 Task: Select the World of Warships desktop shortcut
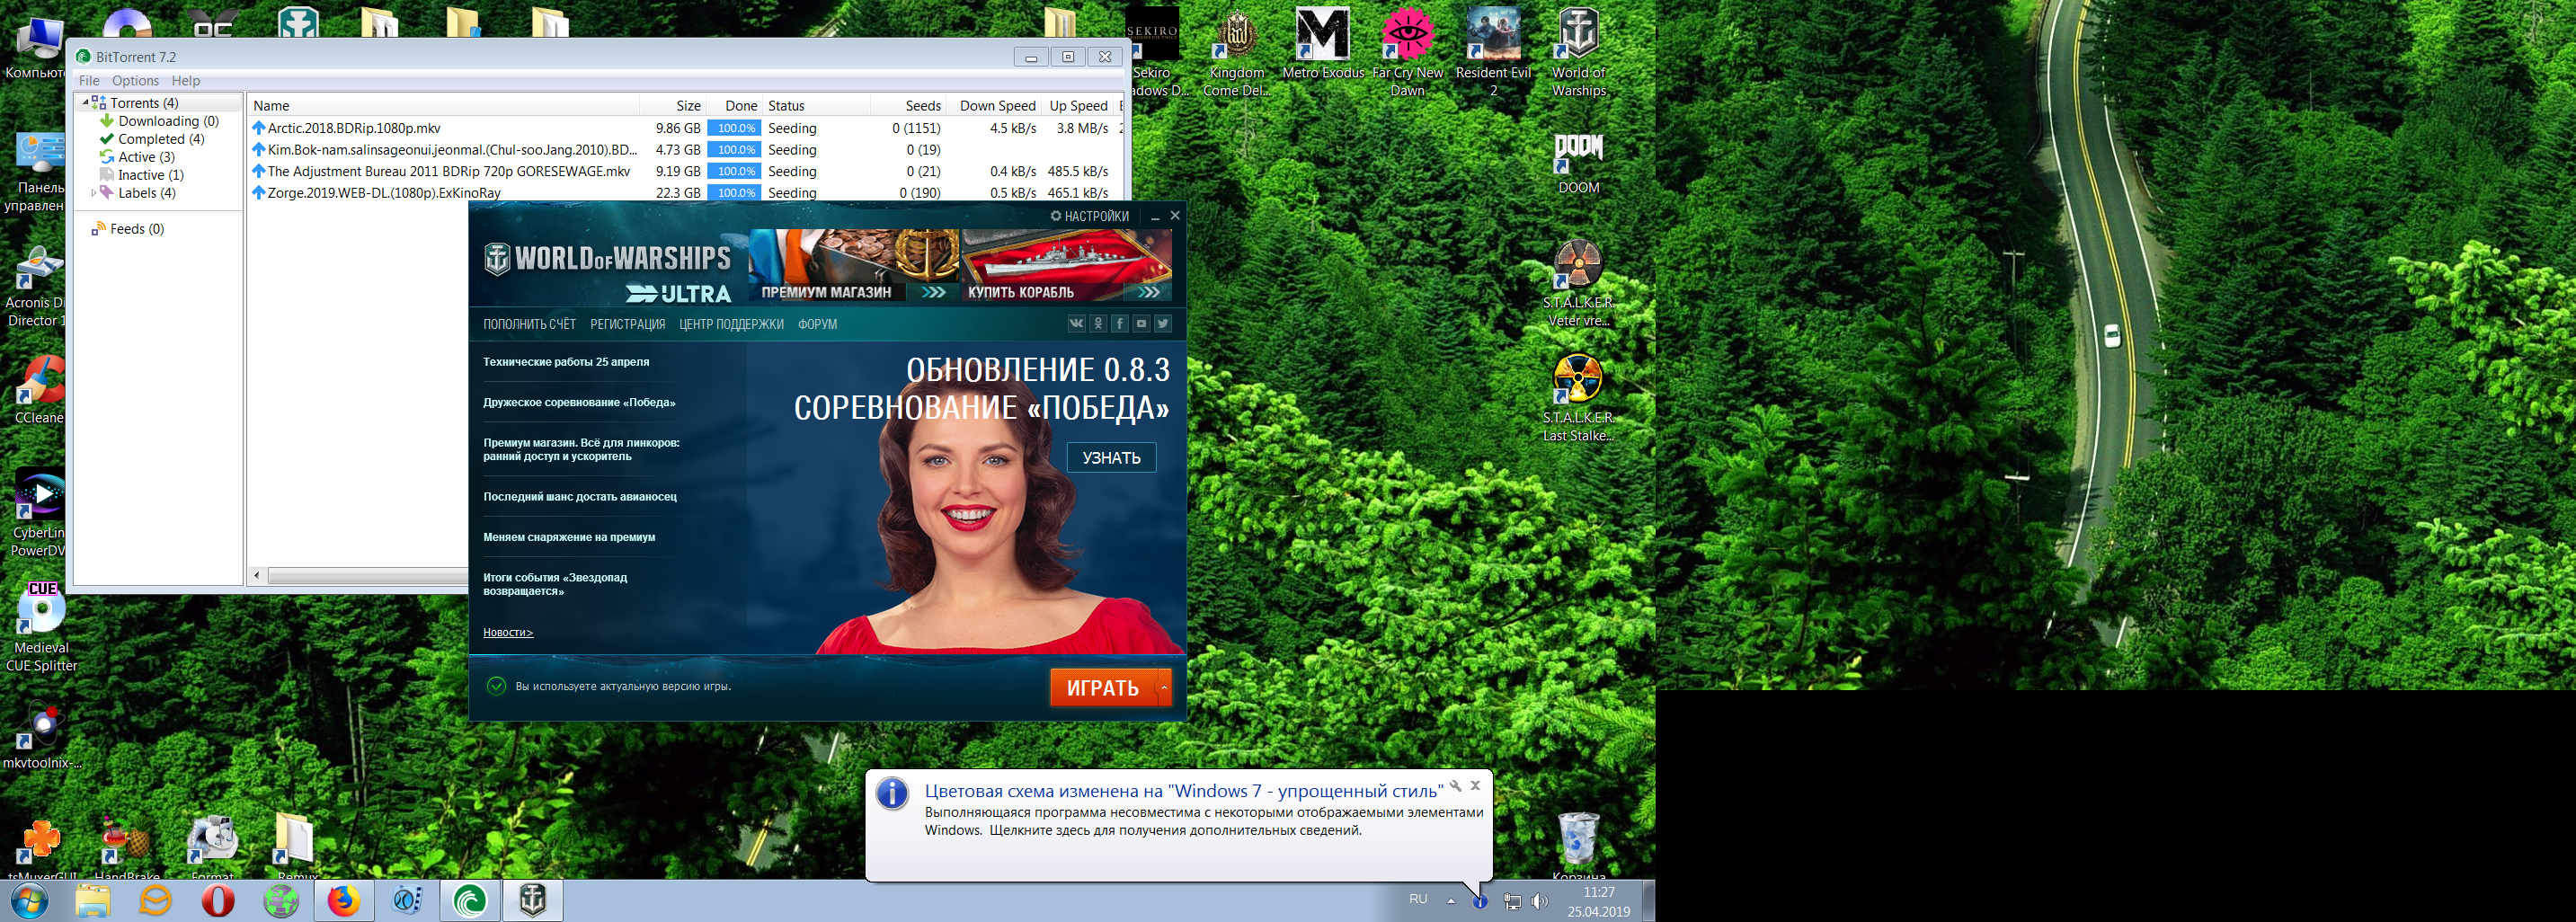pyautogui.click(x=1579, y=52)
